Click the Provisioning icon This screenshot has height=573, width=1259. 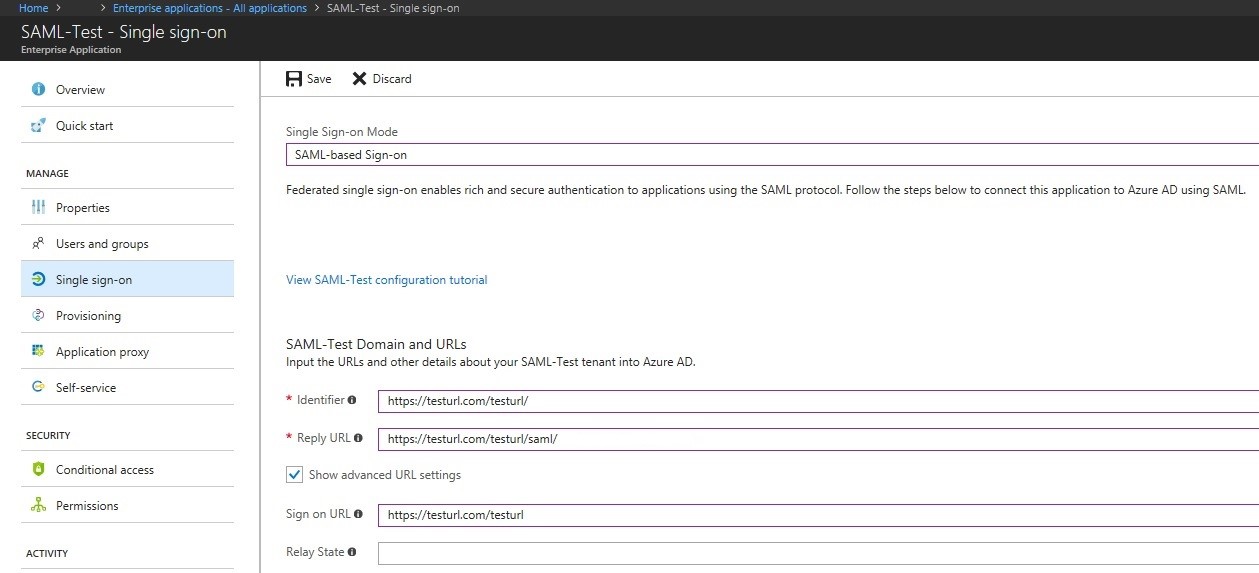[38, 315]
